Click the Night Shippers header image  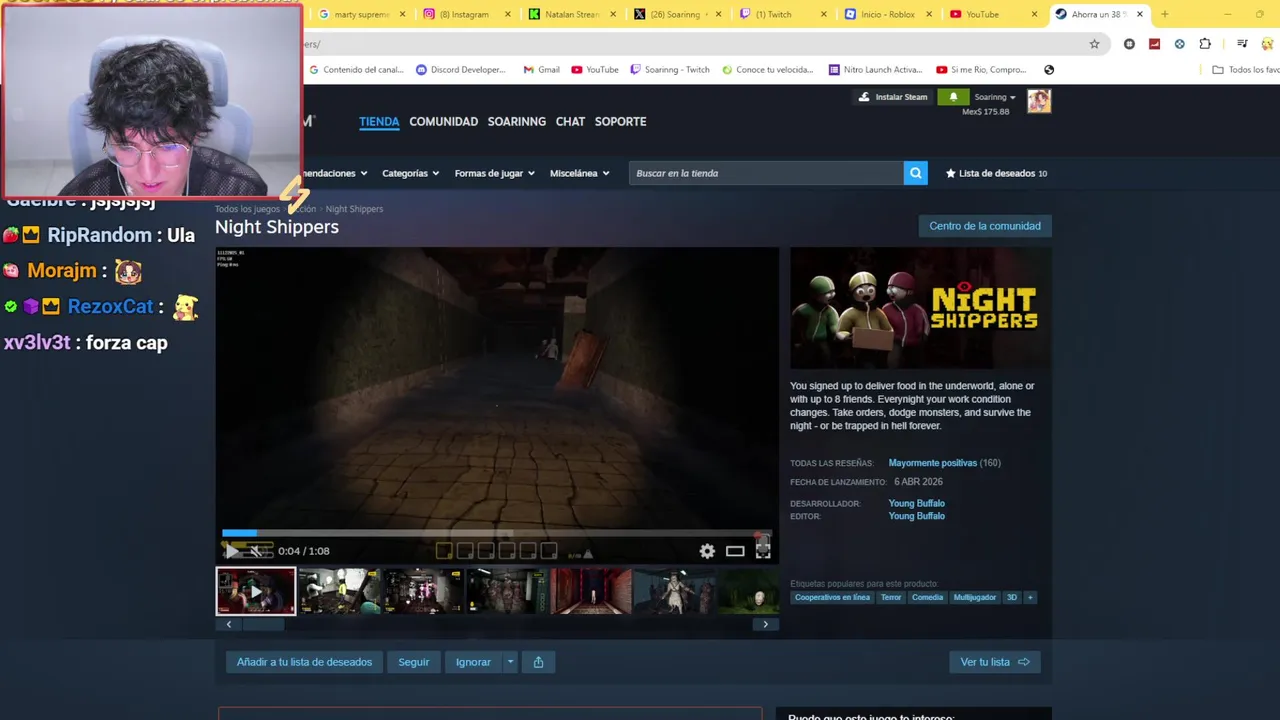[x=920, y=308]
